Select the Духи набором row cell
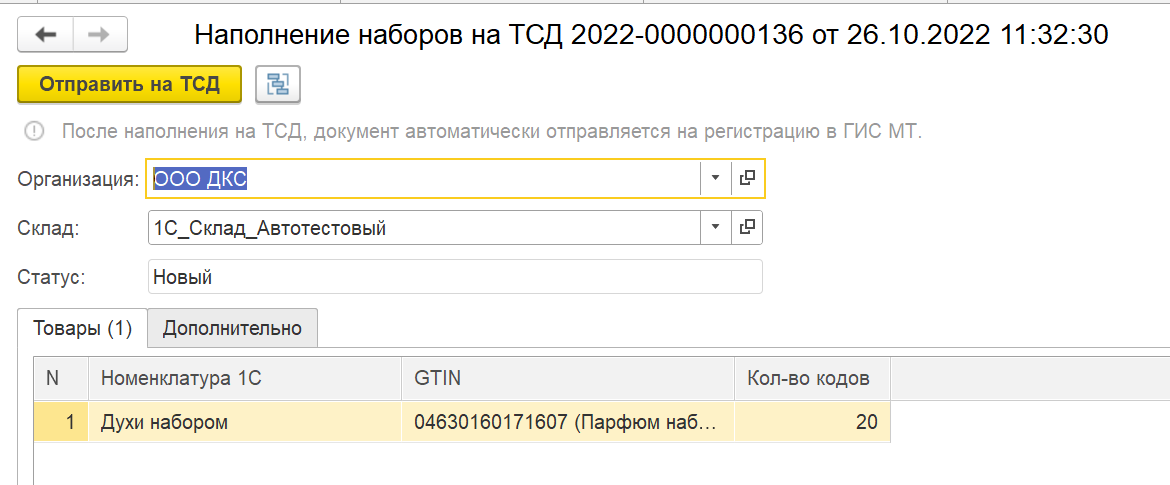The width and height of the screenshot is (1170, 485). pyautogui.click(x=245, y=422)
